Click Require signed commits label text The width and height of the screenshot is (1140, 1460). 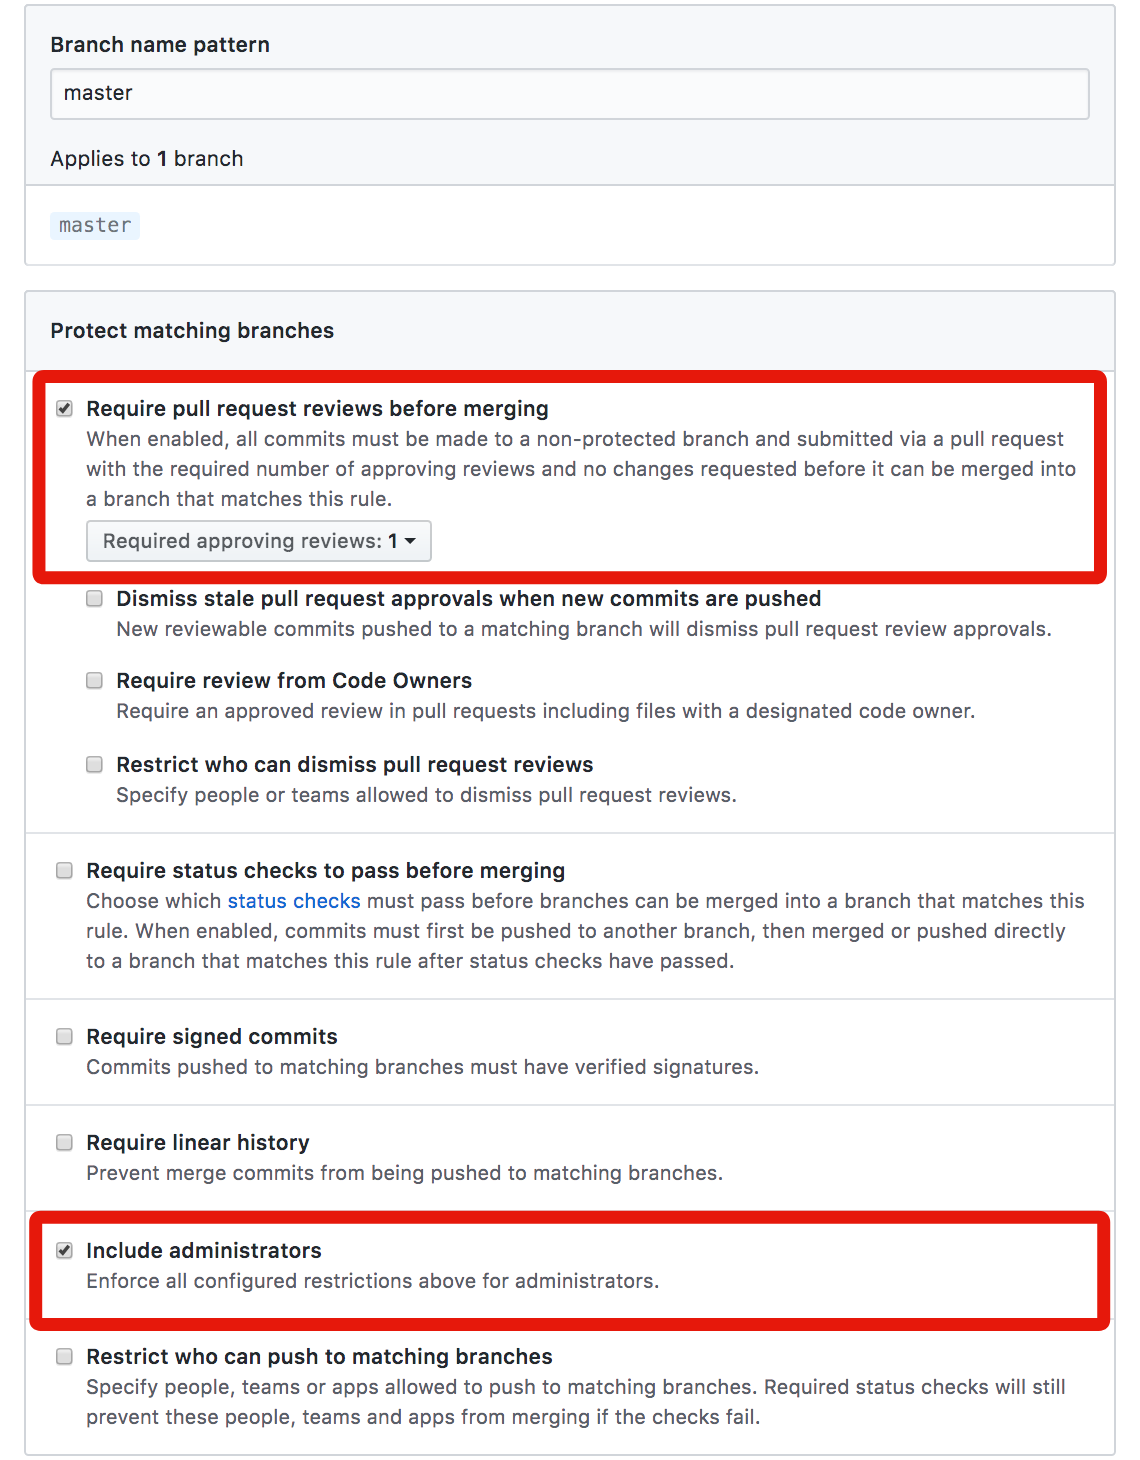pyautogui.click(x=212, y=1037)
